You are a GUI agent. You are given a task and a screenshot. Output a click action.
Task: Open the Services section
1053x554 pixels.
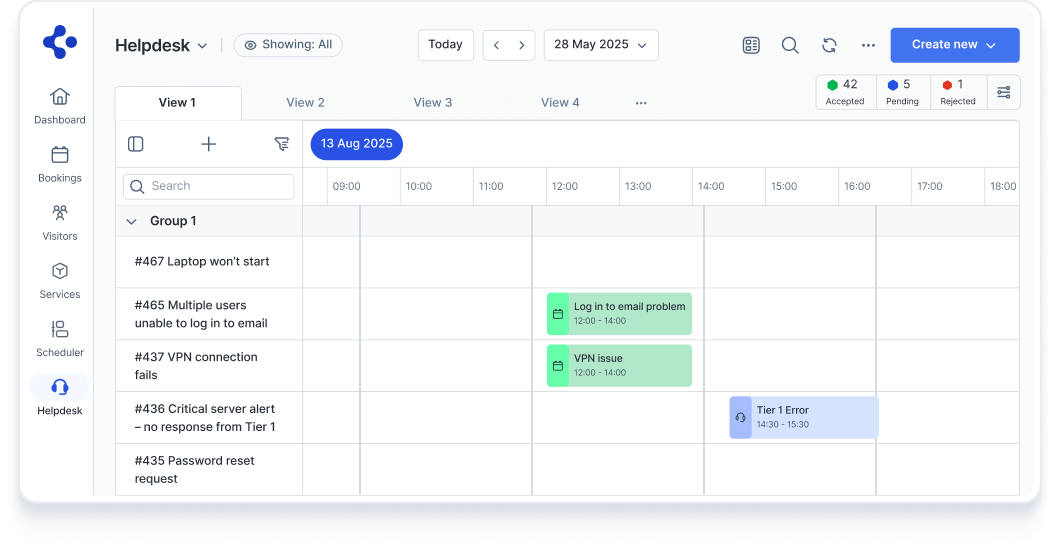click(60, 279)
